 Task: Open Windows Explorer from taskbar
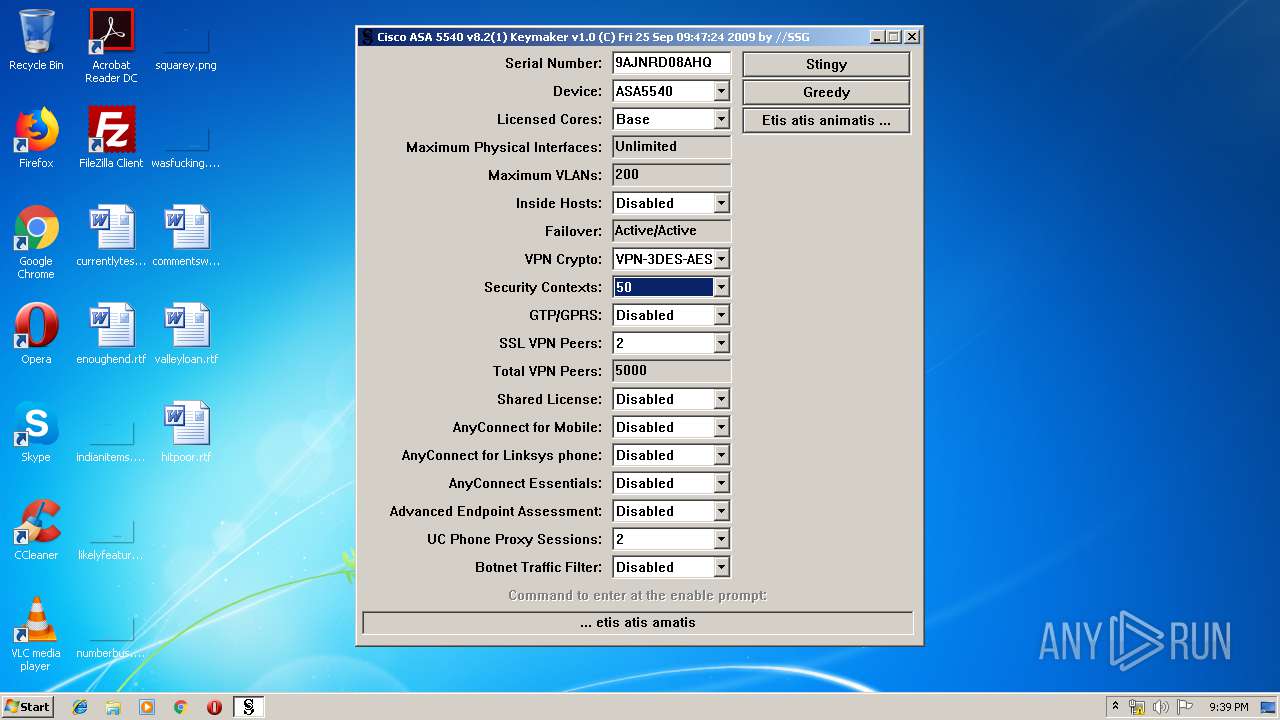tap(113, 707)
